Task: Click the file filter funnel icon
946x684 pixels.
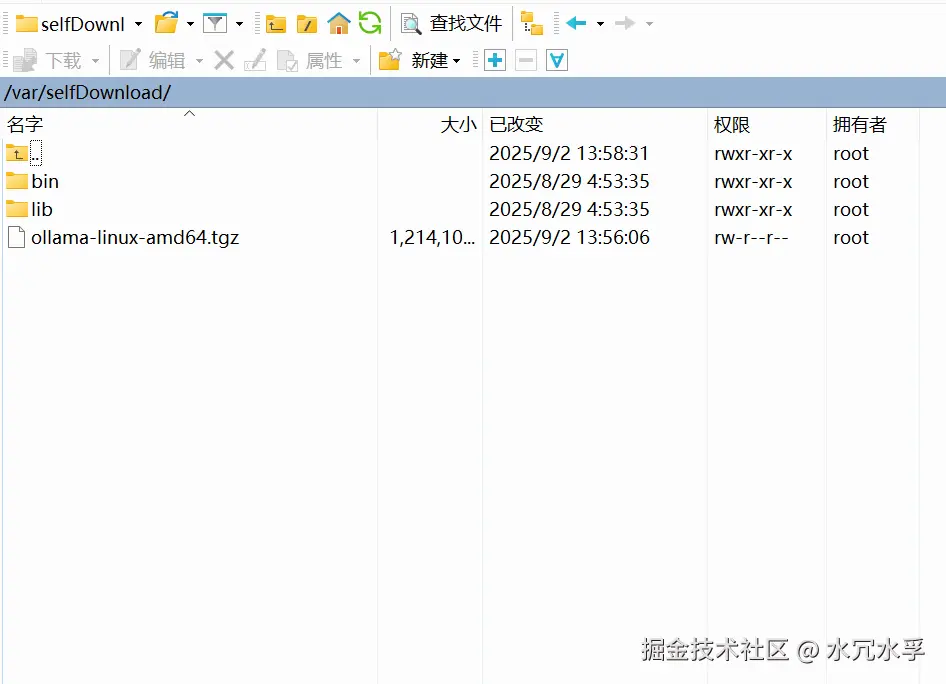Action: tap(215, 24)
